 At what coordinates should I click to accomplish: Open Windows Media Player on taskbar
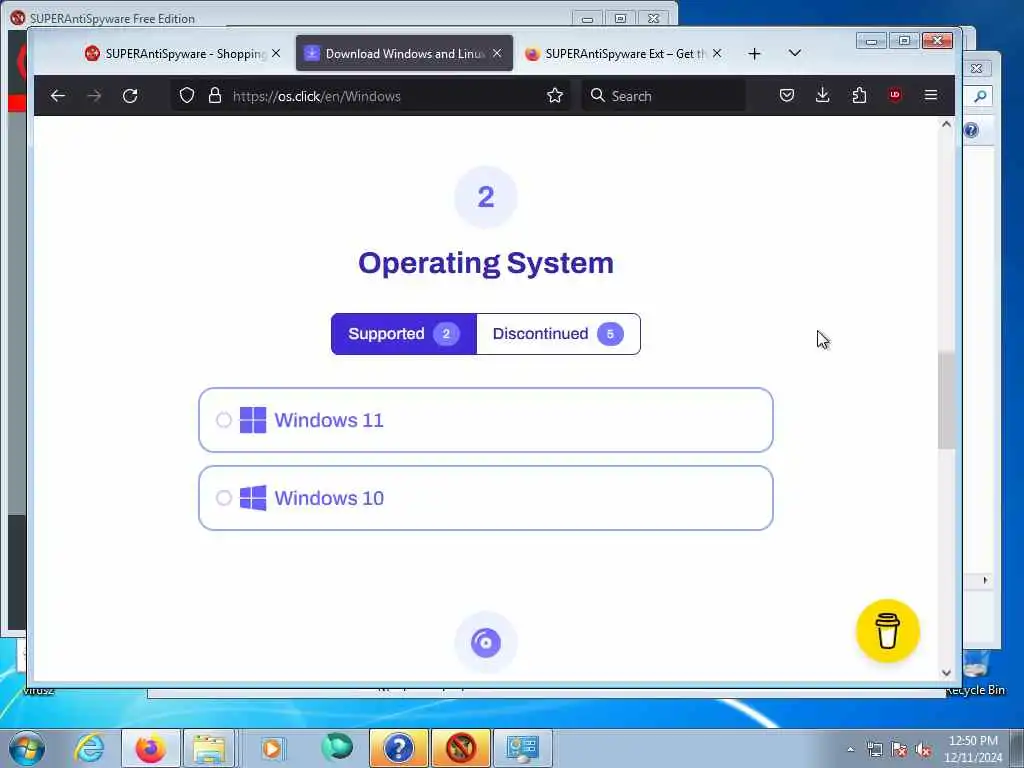click(x=273, y=748)
